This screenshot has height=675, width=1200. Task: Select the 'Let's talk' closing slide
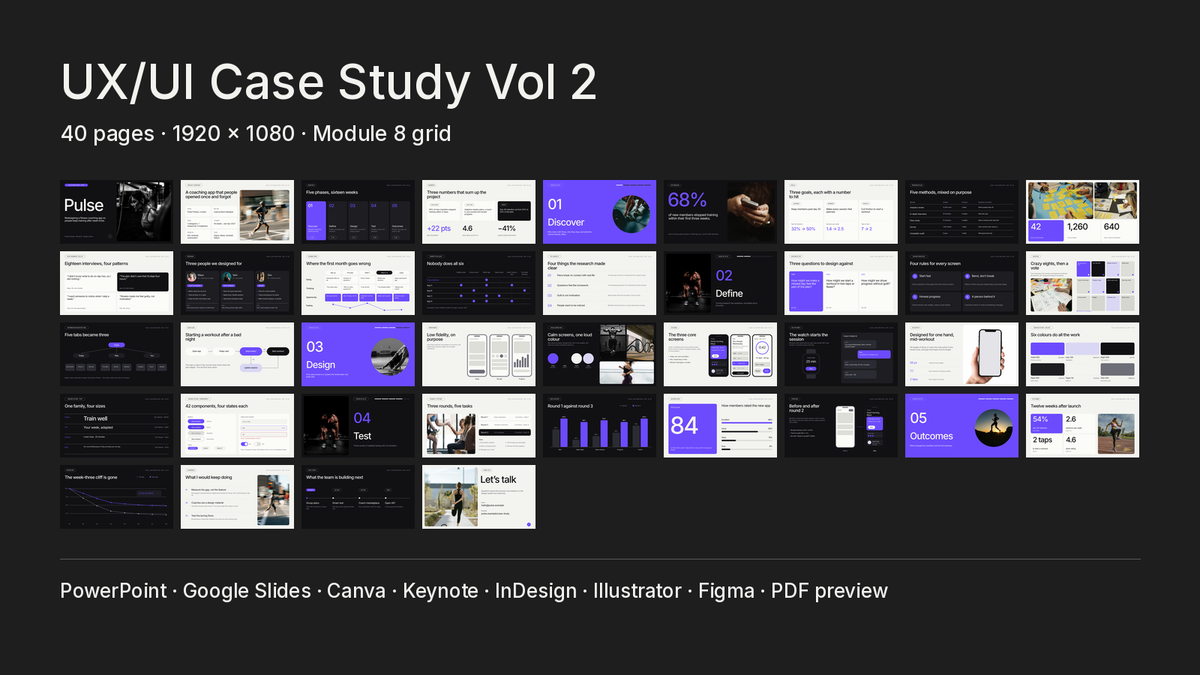click(479, 496)
